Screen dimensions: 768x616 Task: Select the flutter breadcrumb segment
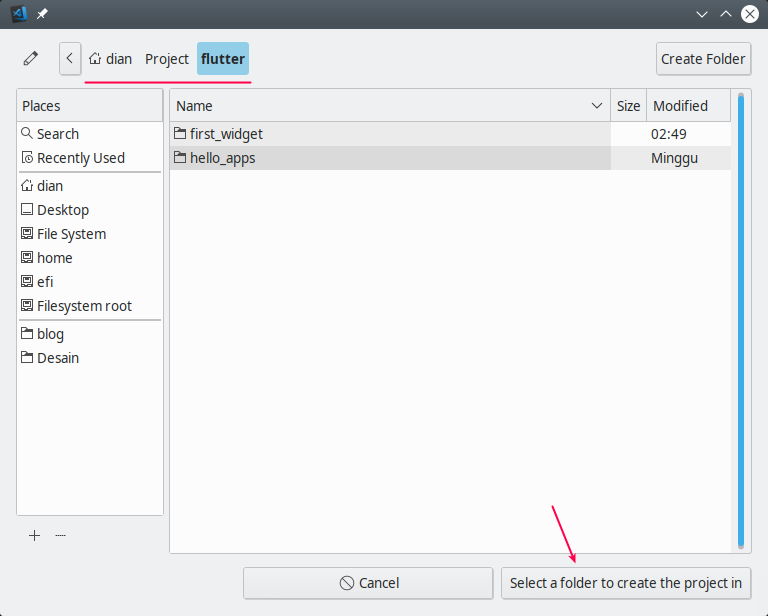(222, 59)
